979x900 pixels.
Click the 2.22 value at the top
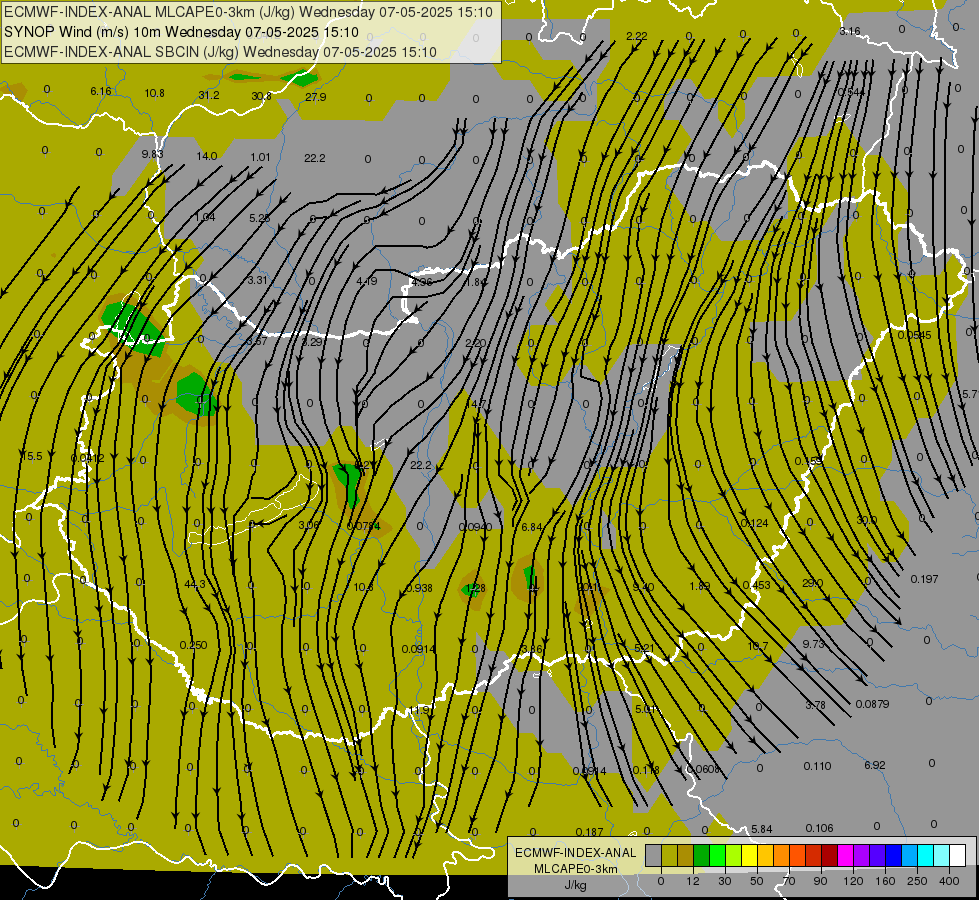click(636, 36)
